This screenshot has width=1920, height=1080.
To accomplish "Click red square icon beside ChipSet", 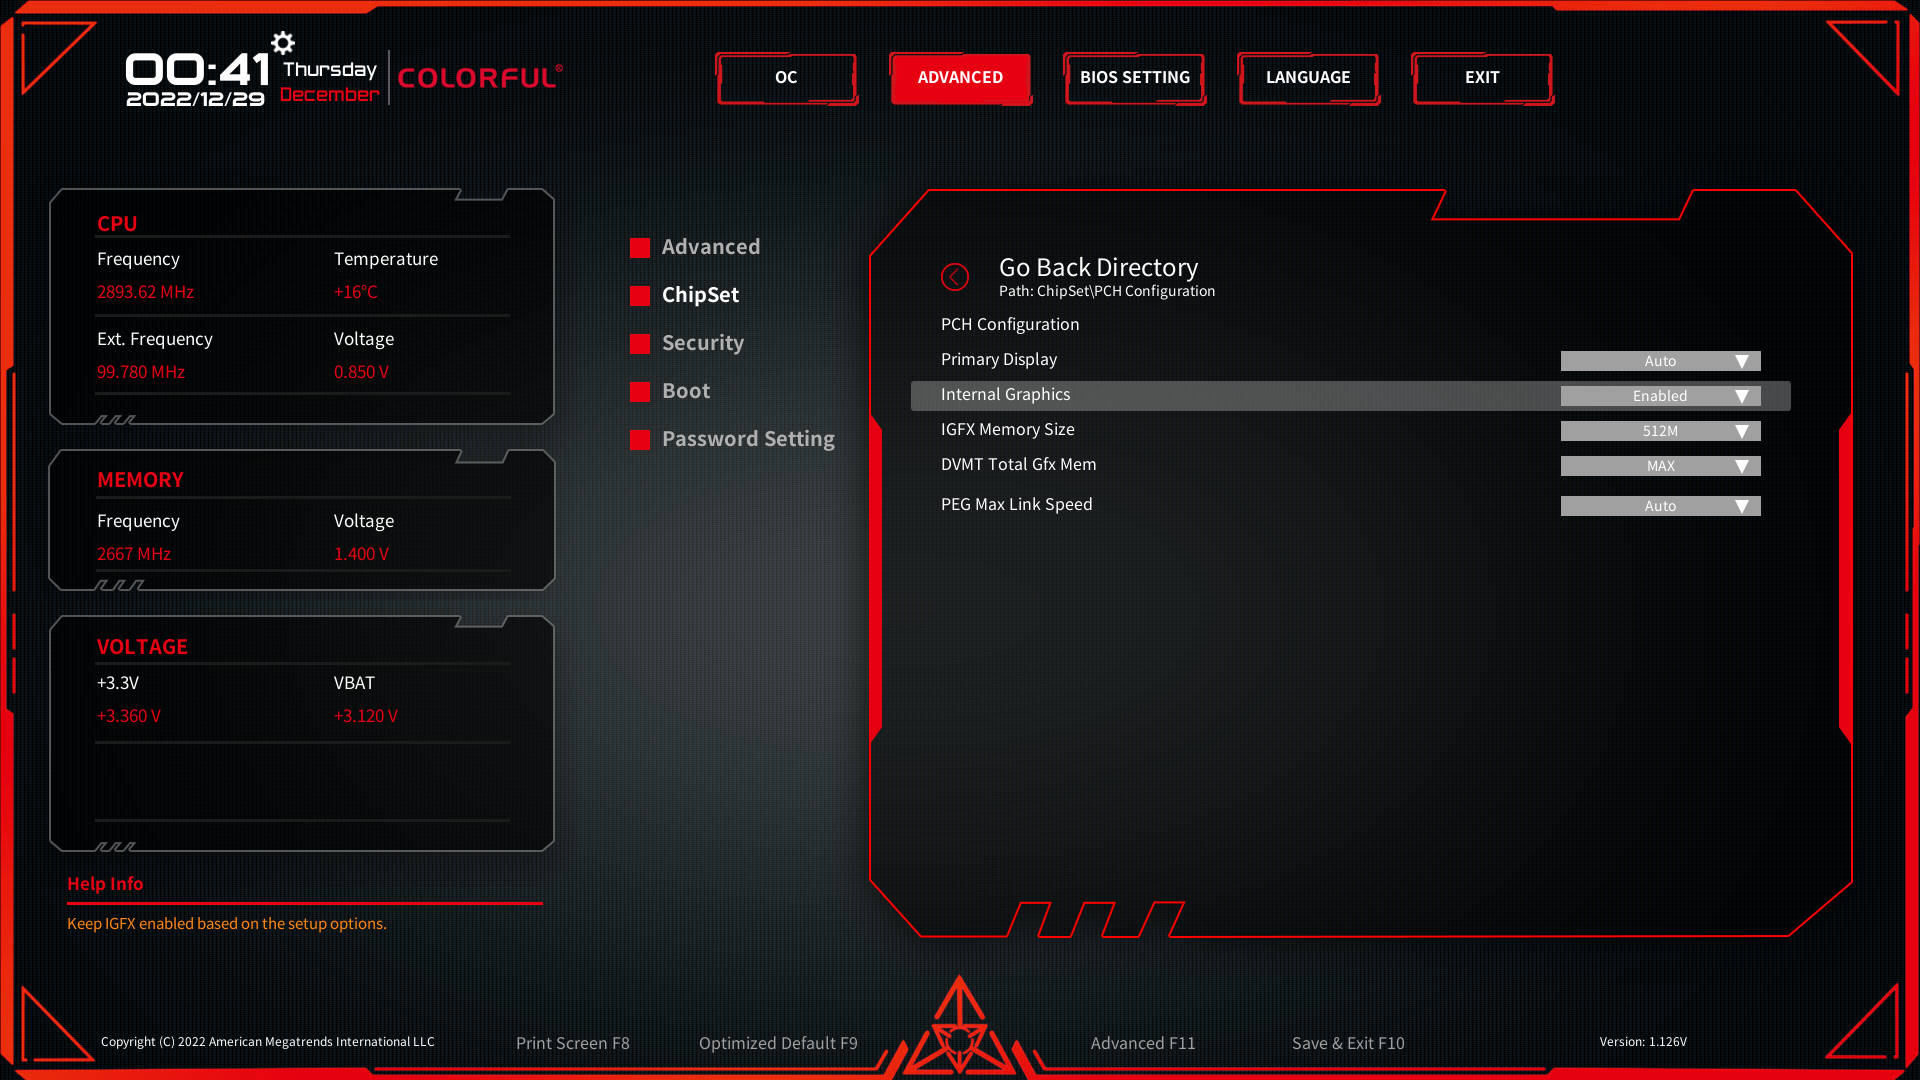I will (640, 296).
